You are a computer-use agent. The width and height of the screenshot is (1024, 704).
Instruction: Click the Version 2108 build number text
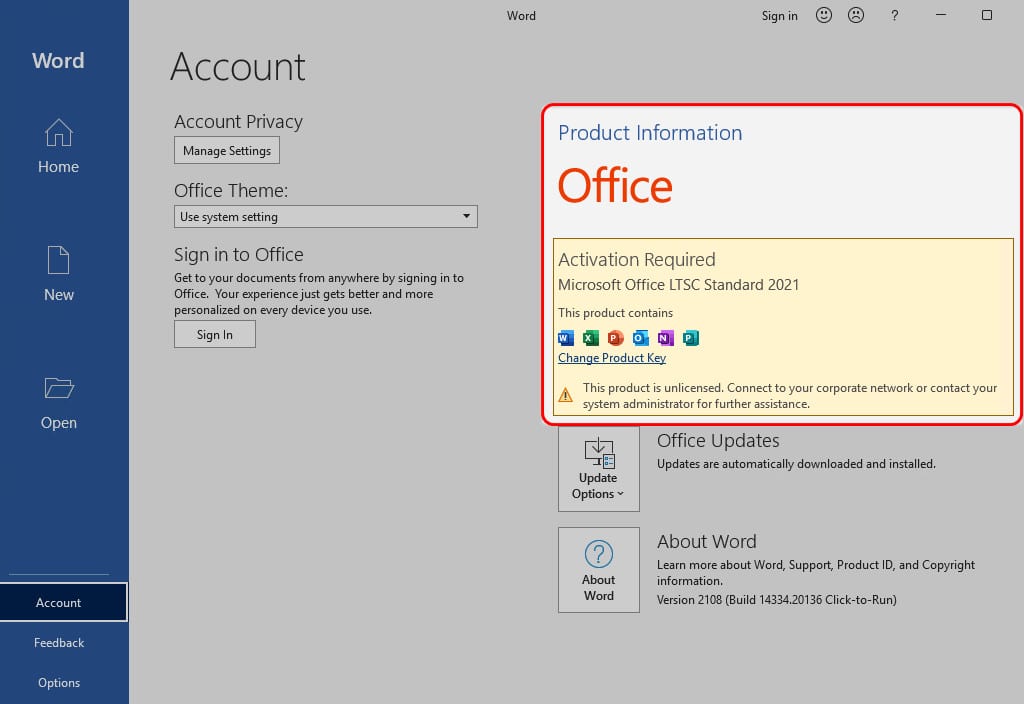tap(776, 600)
